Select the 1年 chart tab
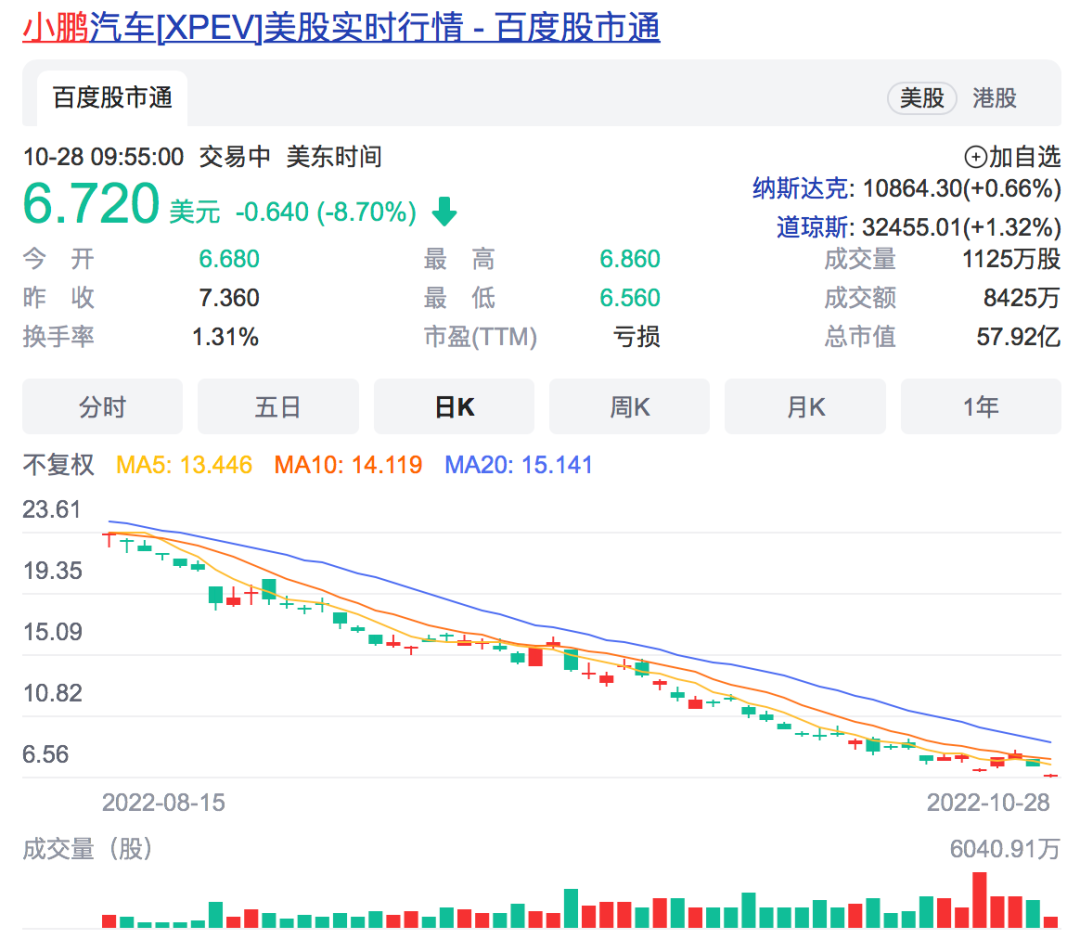This screenshot has width=1080, height=939. 981,406
